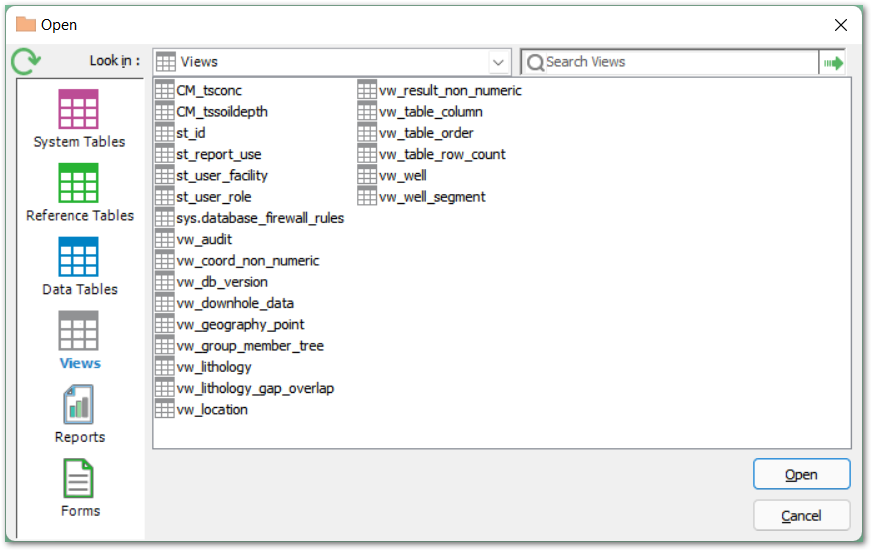Click the grid icon beside vw_table_order
Viewport: 872px width, 551px height.
[367, 133]
